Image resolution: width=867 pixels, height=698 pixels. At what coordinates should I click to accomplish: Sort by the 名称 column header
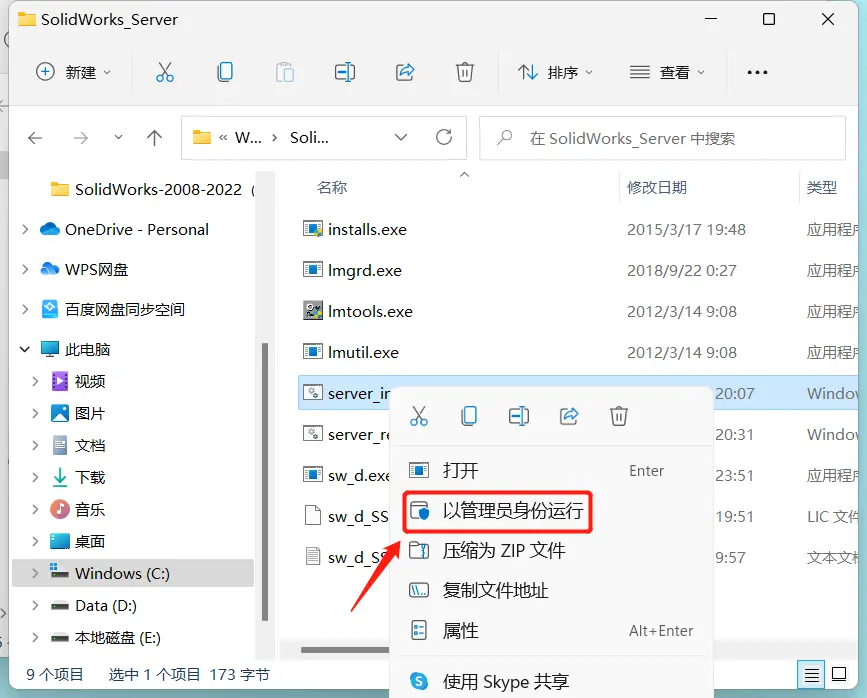coord(332,187)
